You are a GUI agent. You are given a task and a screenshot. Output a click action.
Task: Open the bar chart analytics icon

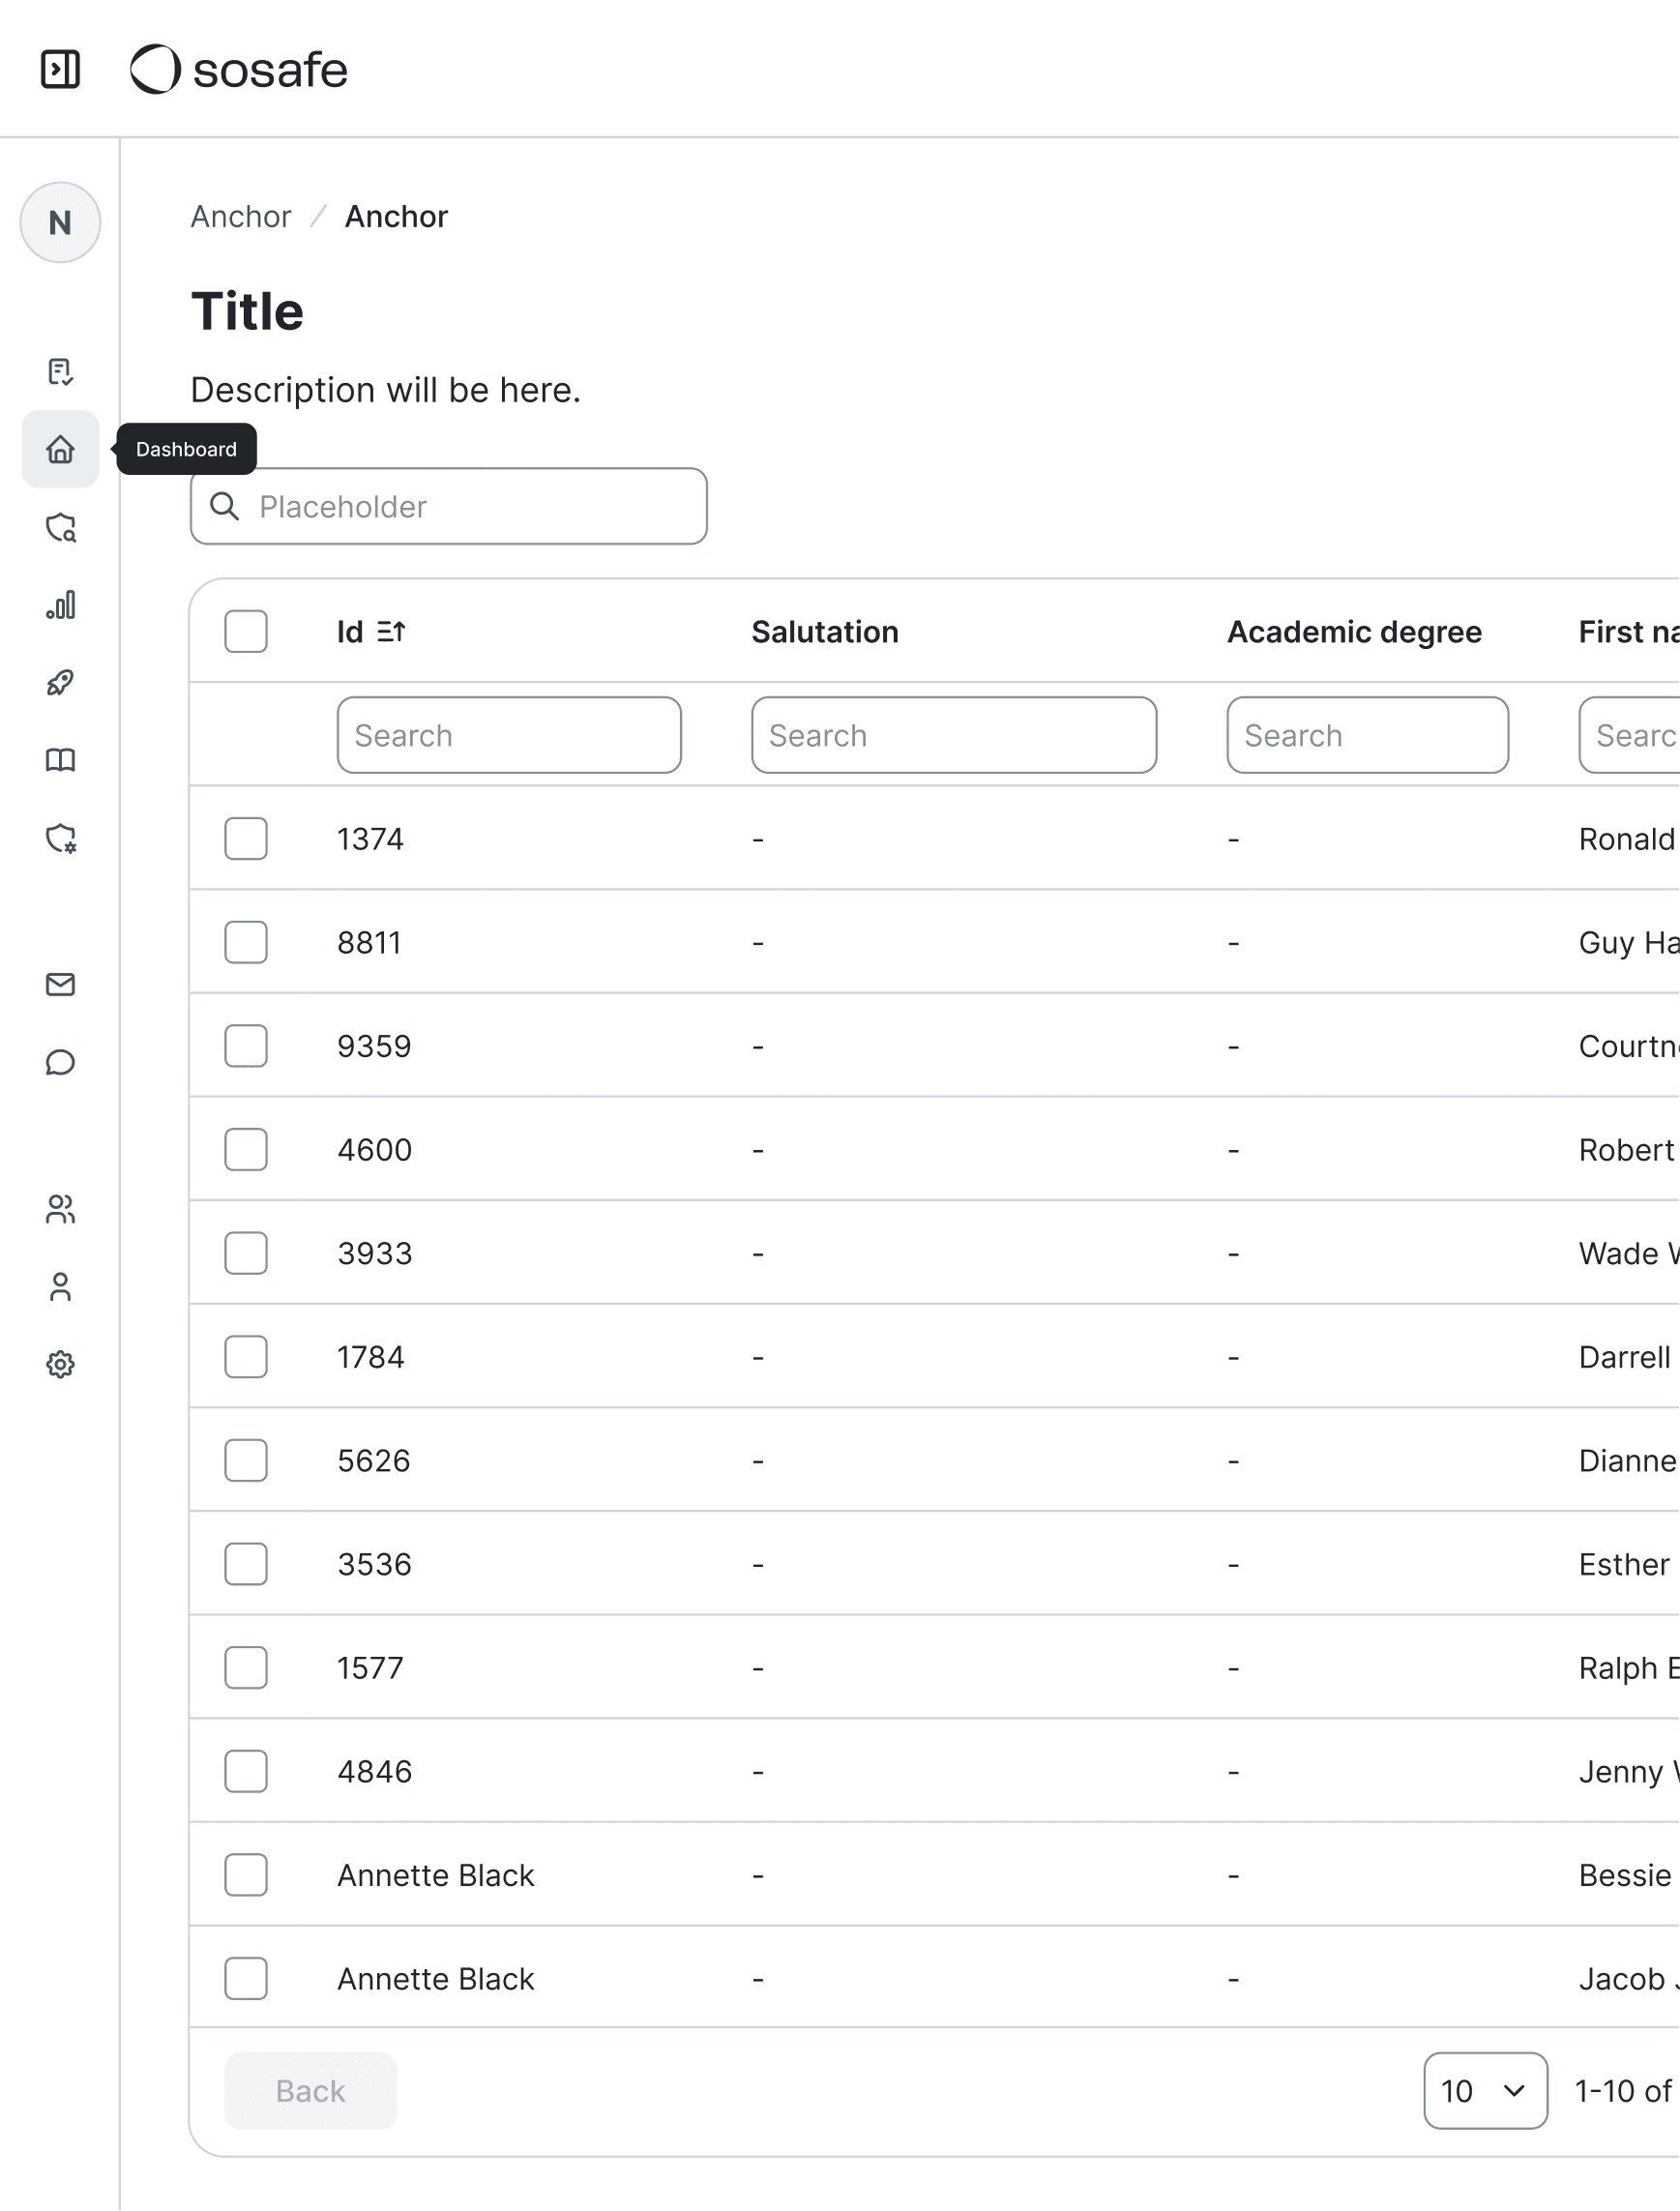(60, 604)
